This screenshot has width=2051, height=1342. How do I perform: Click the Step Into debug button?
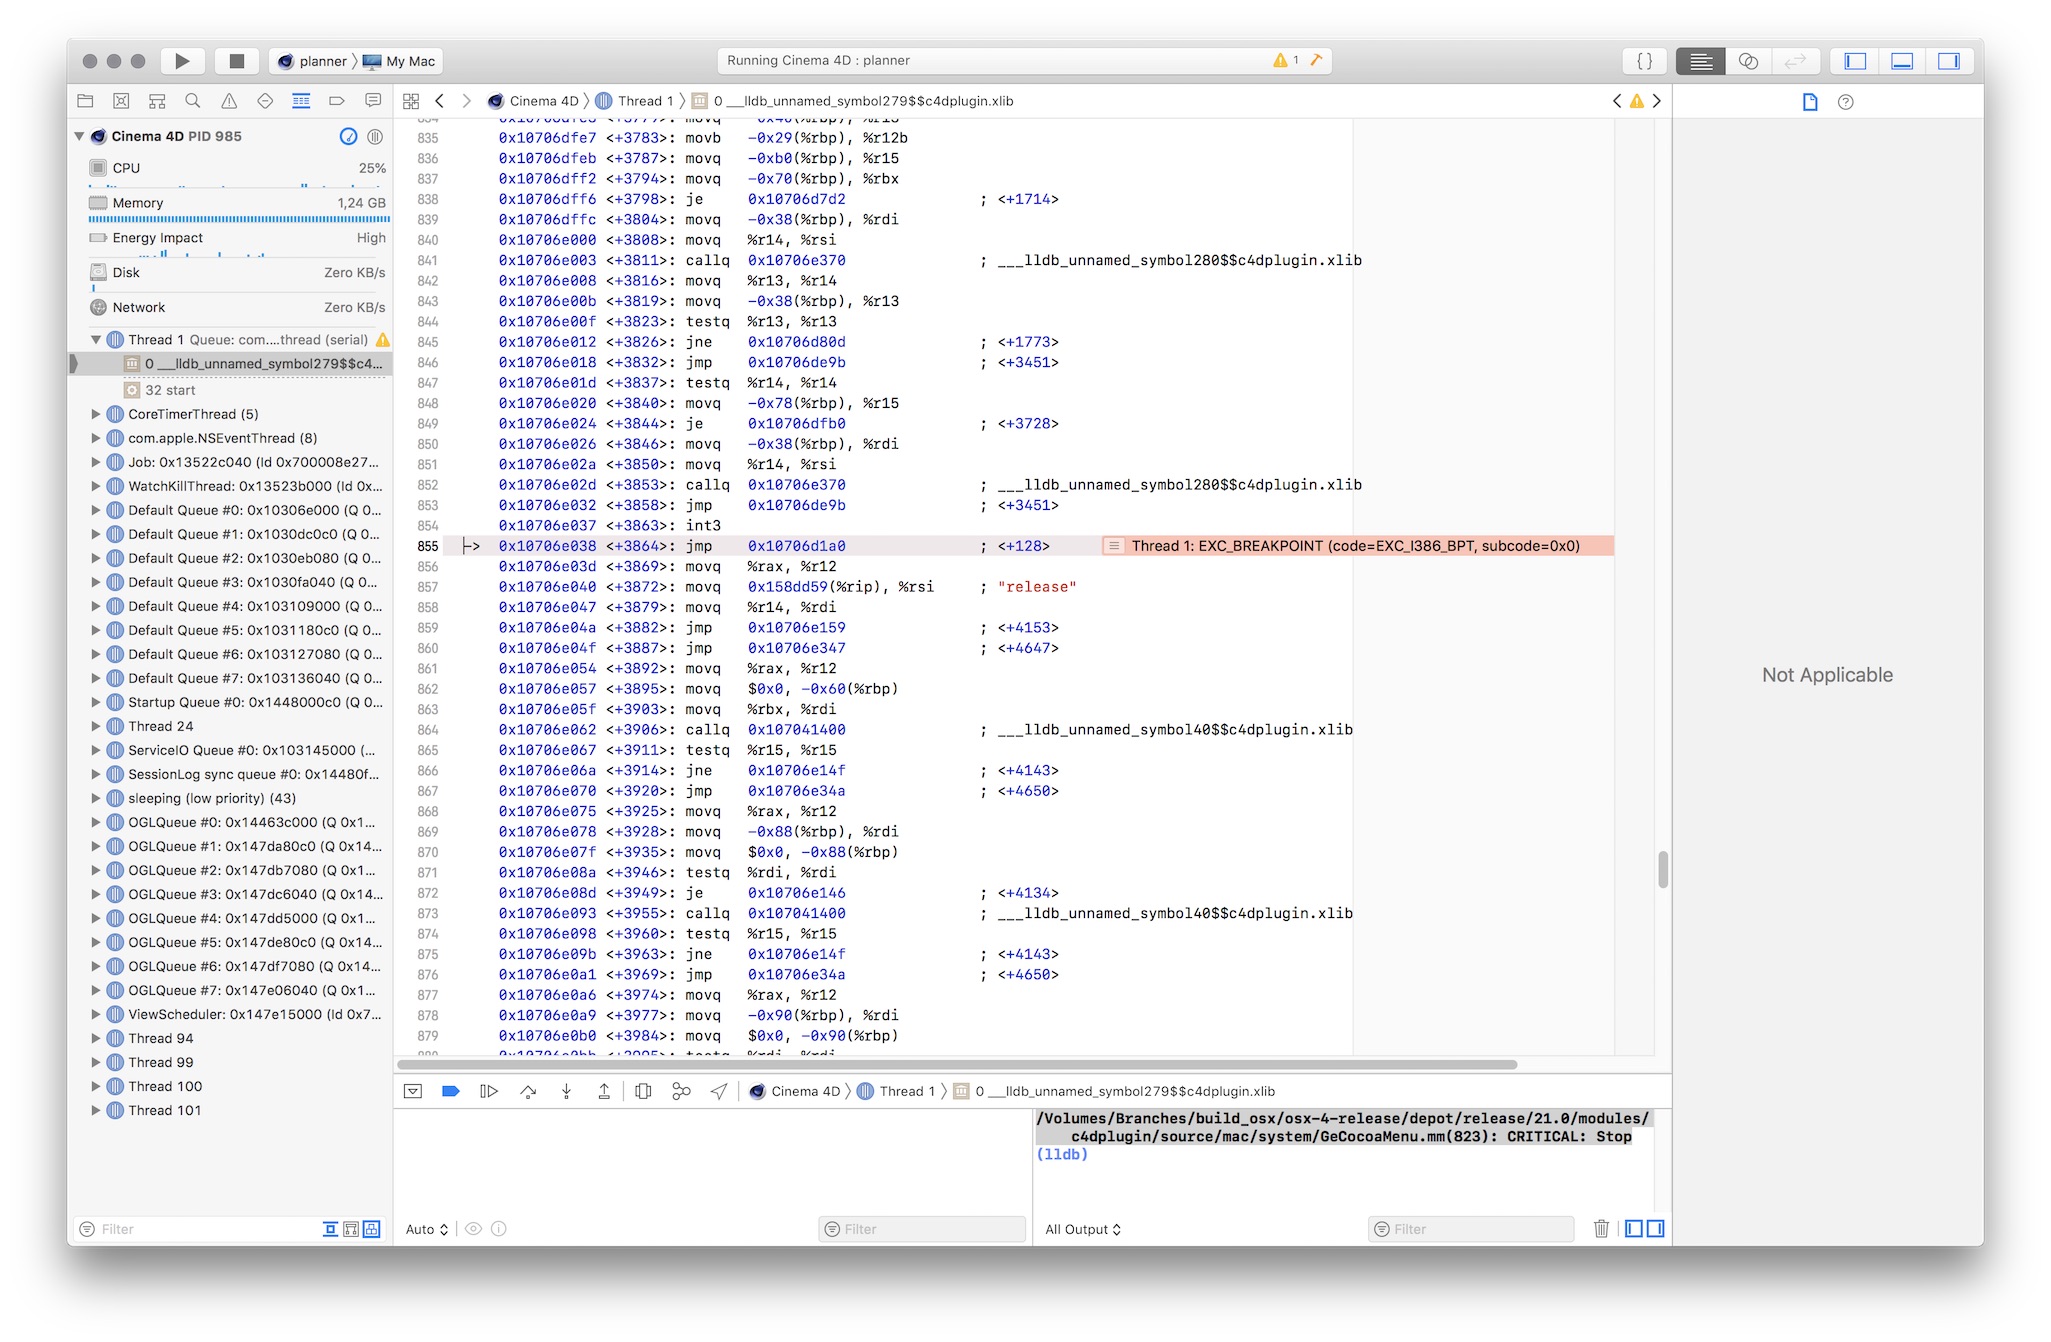pos(566,1092)
